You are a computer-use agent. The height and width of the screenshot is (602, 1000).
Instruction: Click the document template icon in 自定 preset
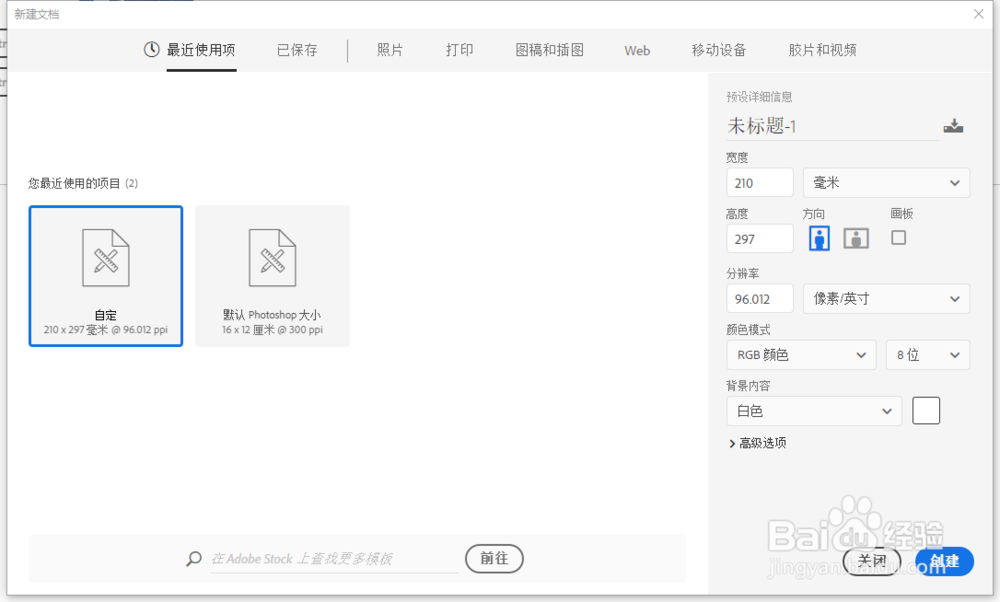coord(105,257)
